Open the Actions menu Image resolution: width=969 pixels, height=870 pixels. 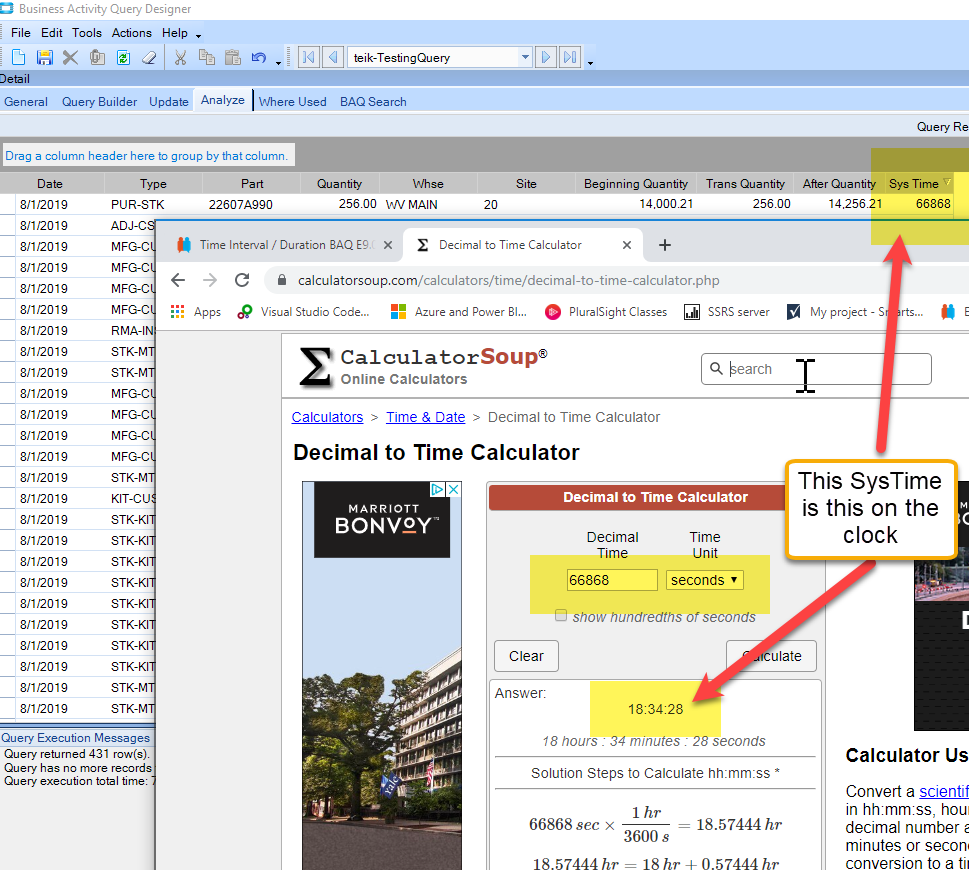(132, 33)
